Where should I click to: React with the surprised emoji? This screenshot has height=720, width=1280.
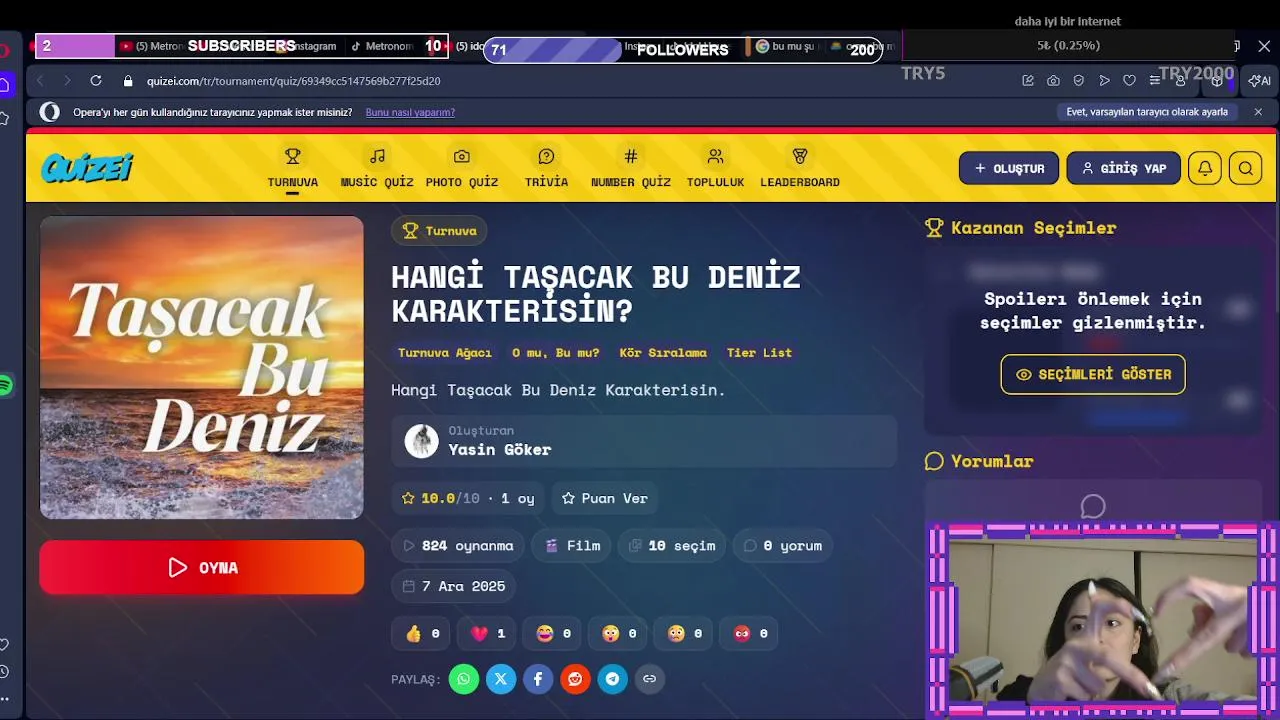619,633
